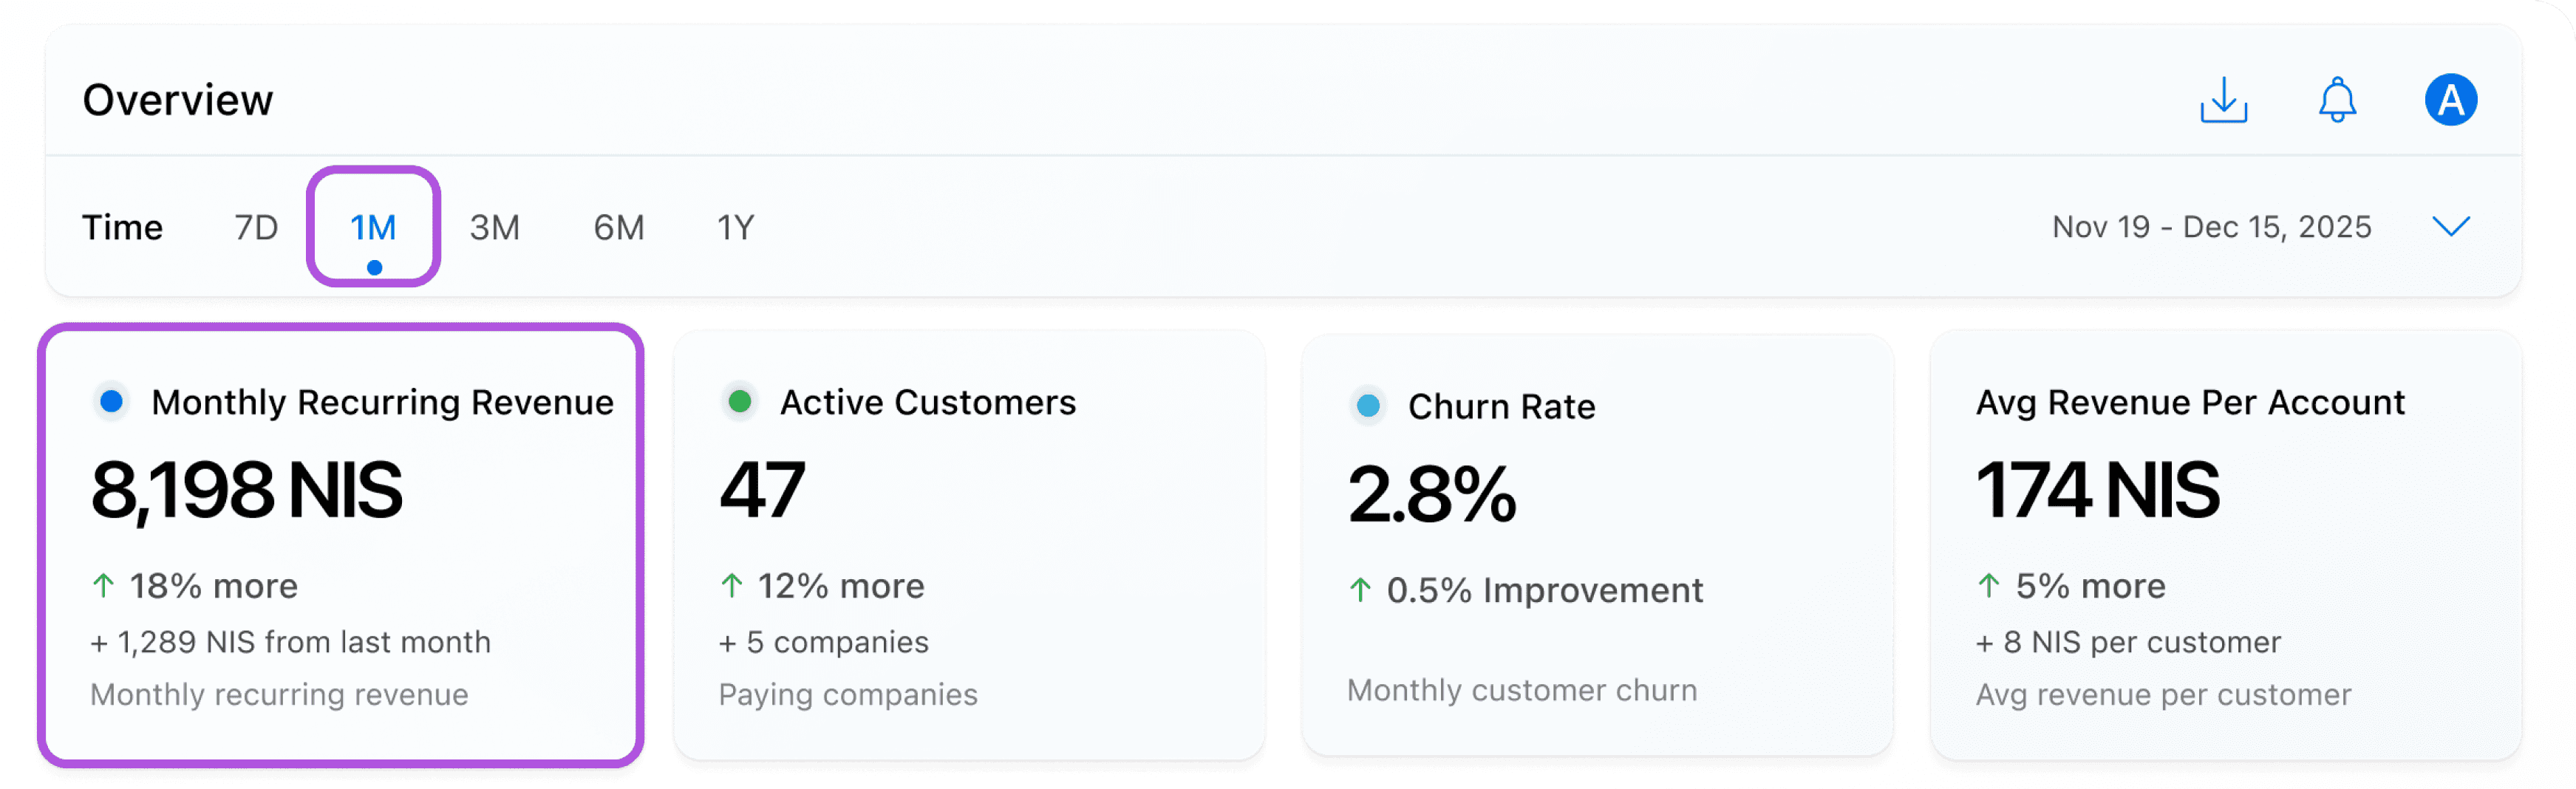Click the green up arrow next to 18% more
This screenshot has width=2576, height=789.
click(x=103, y=586)
